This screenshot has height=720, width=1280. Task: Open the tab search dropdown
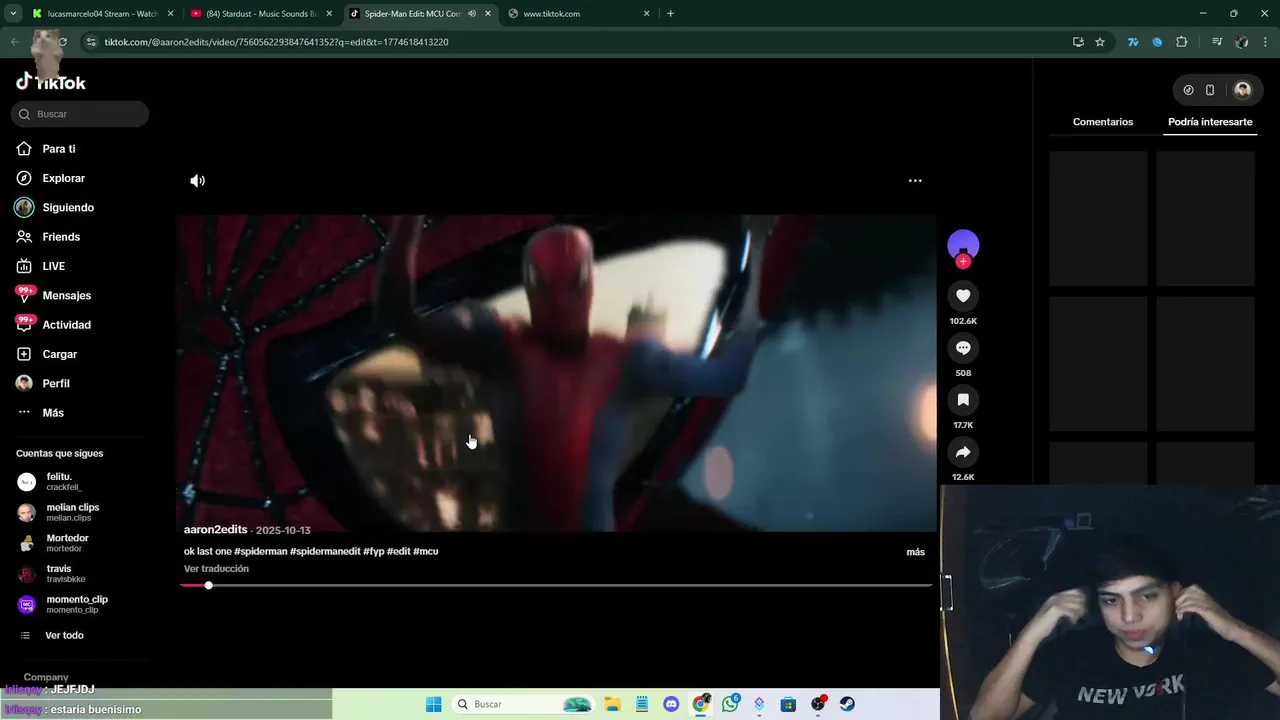(x=13, y=14)
